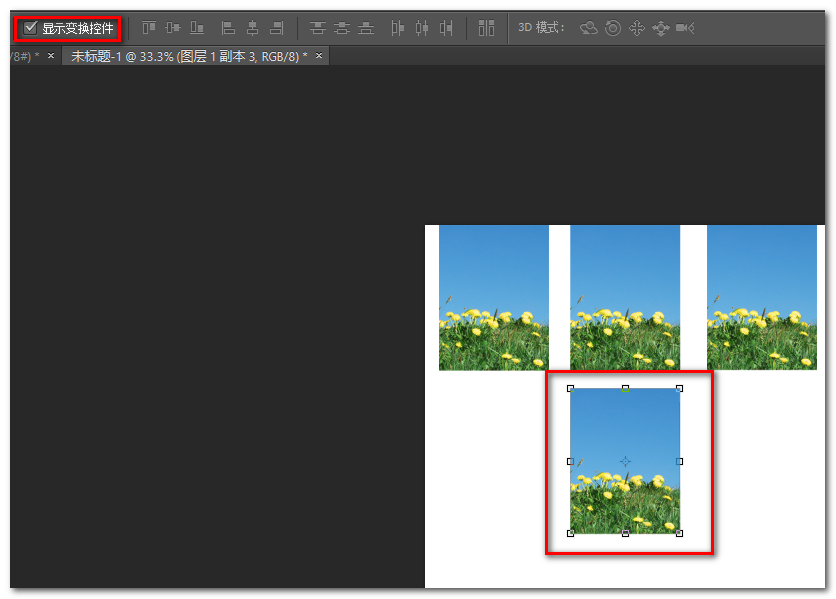This screenshot has height=599, width=836.
Task: Select the 3D roll object icon
Action: [613, 27]
